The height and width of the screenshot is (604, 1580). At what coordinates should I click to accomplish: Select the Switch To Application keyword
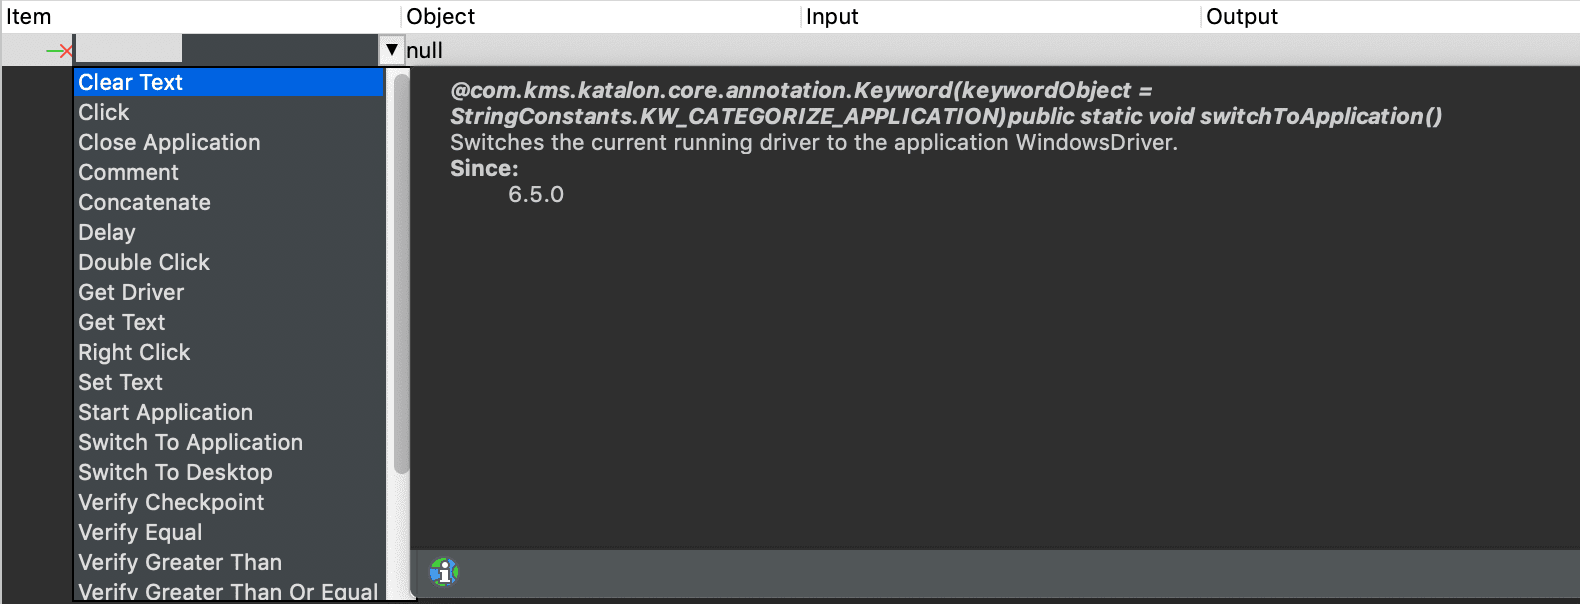tap(190, 442)
